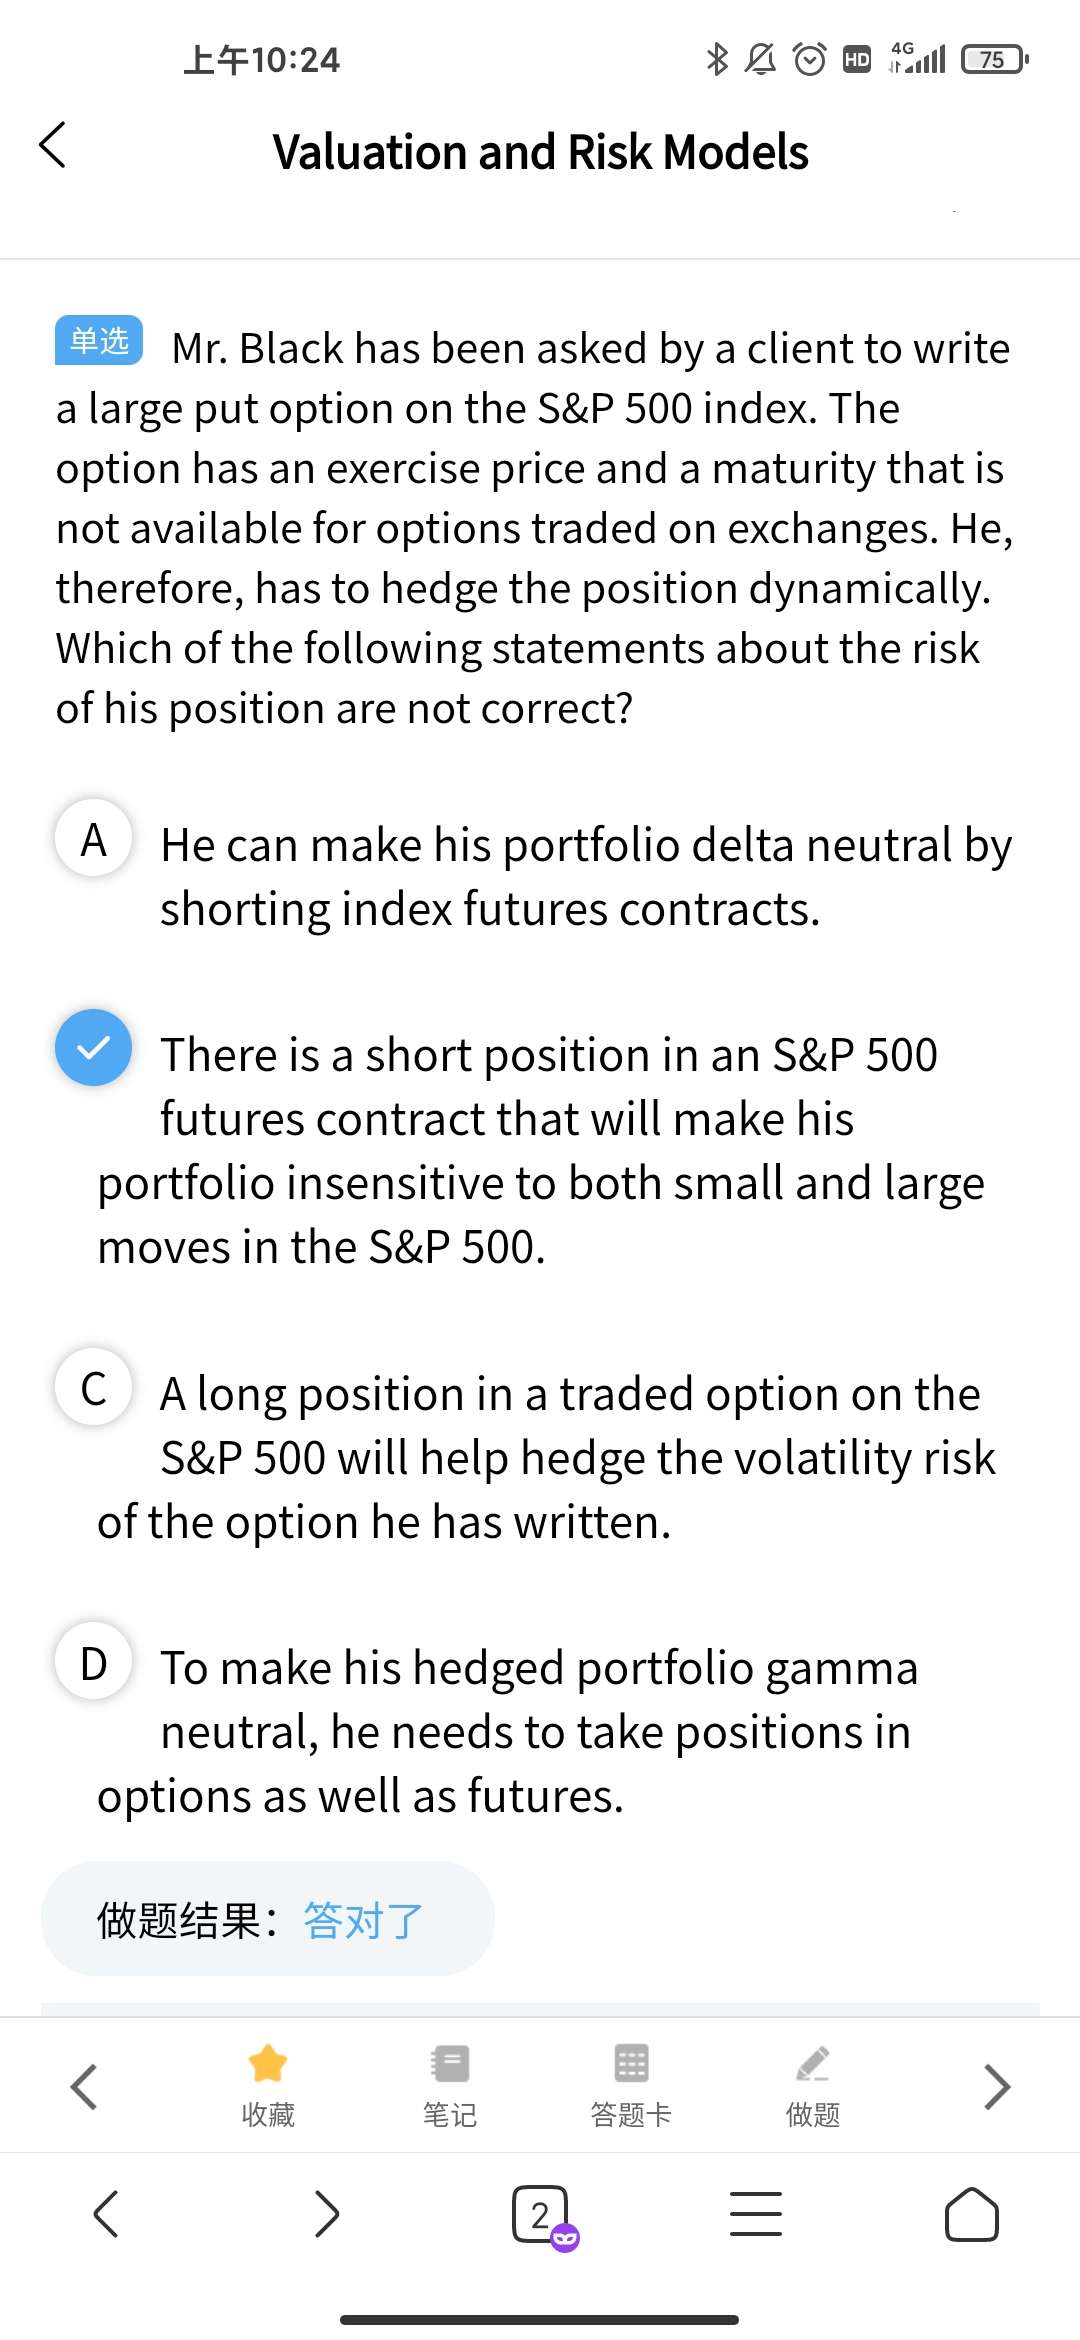Tap the browser home button icon
Image resolution: width=1080 pixels, height=2340 pixels.
click(971, 2214)
